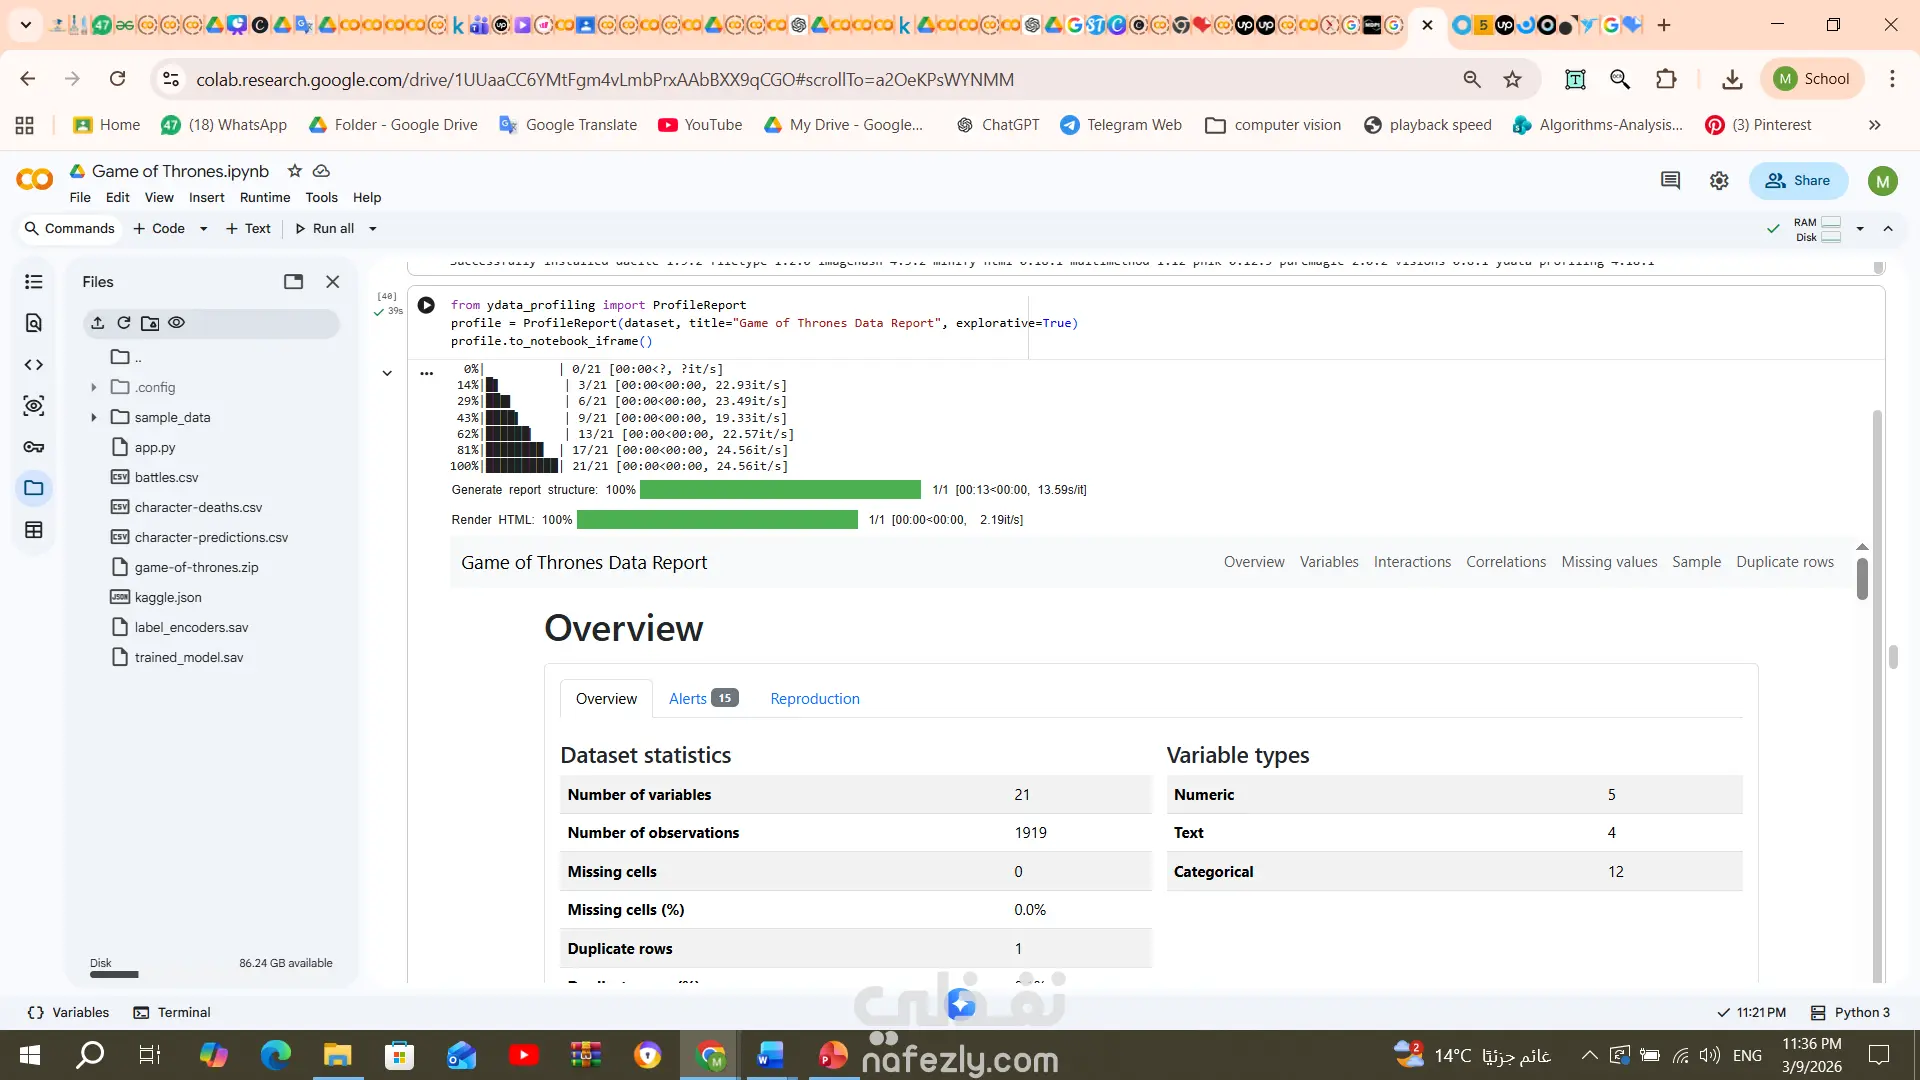This screenshot has height=1080, width=1920.
Task: Open the table of contents sidebar icon
Action: click(33, 282)
